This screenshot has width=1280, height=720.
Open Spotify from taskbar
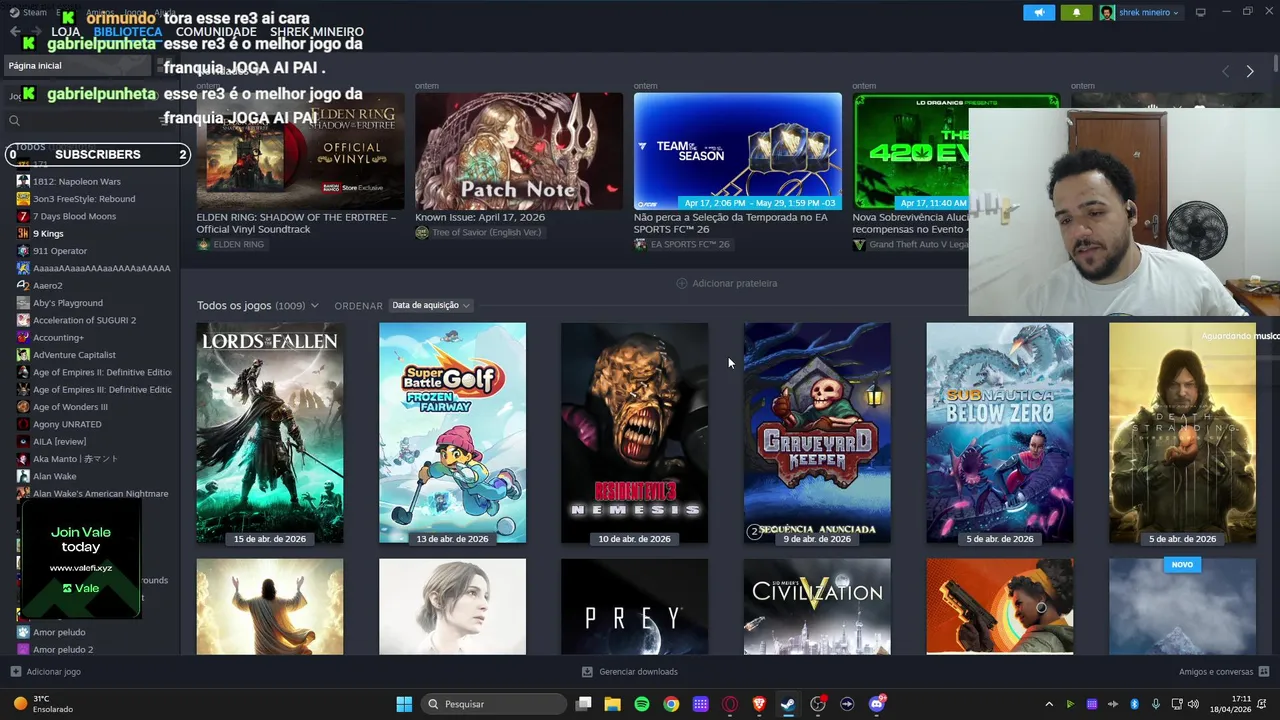(642, 704)
